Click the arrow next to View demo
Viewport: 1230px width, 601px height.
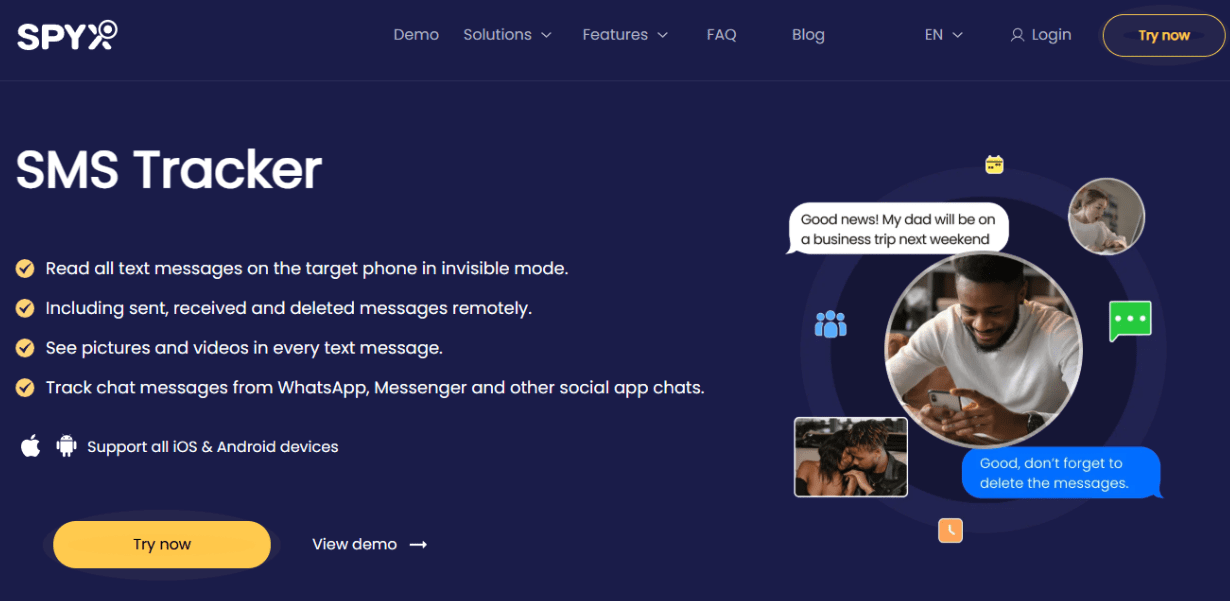tap(419, 545)
